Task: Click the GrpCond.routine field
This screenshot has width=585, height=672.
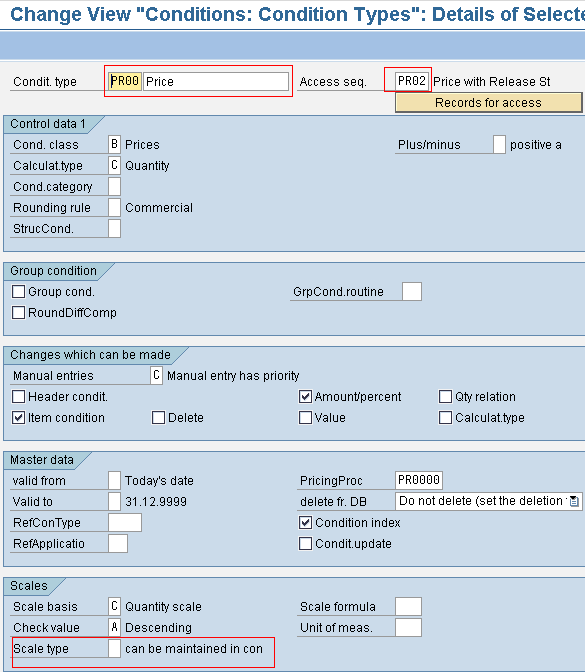Action: click(x=412, y=291)
